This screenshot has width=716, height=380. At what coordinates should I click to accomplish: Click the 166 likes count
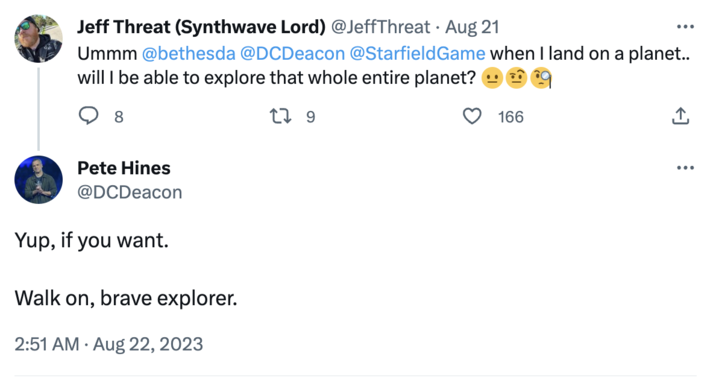coord(511,117)
